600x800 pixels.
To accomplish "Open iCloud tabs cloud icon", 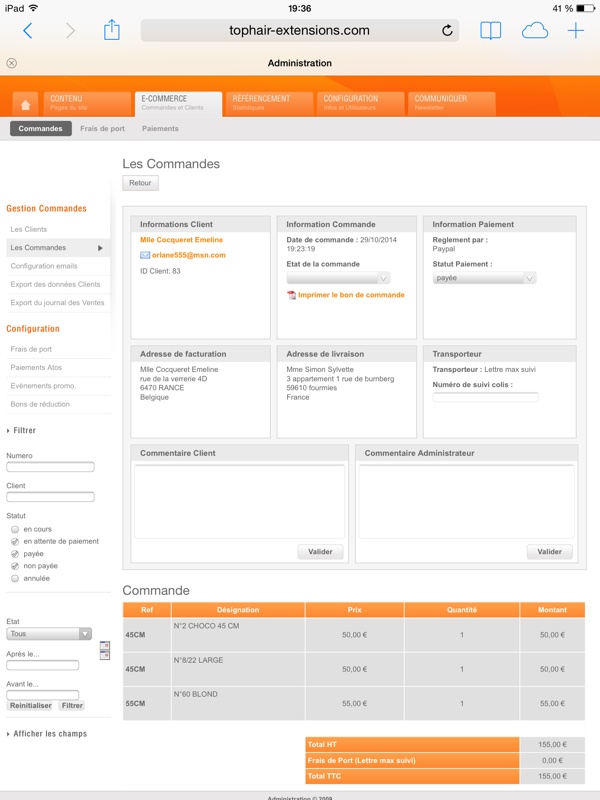I will (535, 31).
